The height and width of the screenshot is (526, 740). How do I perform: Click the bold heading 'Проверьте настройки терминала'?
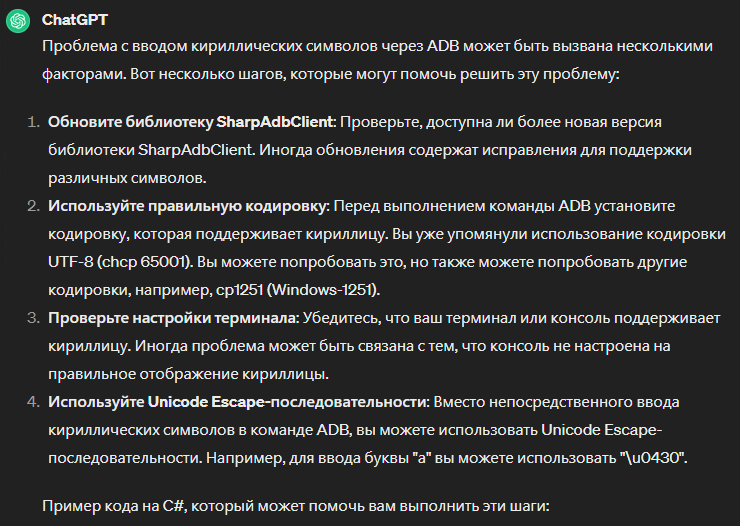pyautogui.click(x=173, y=317)
